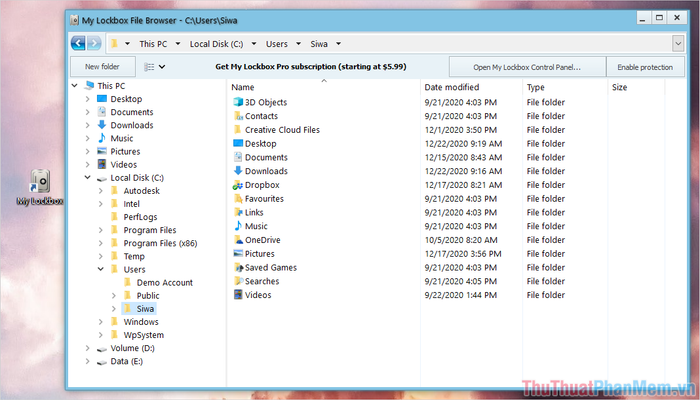Click This PC breadcrumb in address bar
Image resolution: width=700 pixels, height=400 pixels.
[153, 44]
